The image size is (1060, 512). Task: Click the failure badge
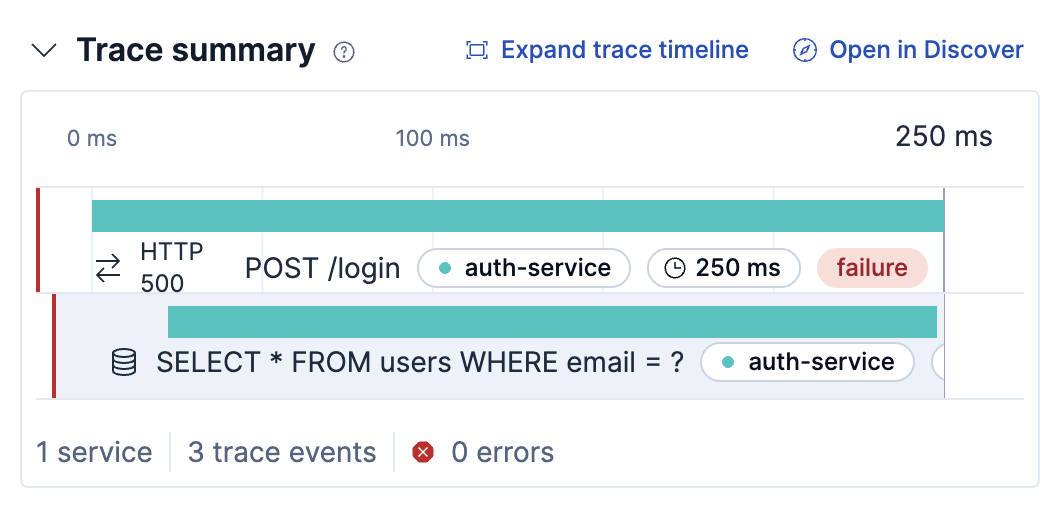(x=872, y=268)
